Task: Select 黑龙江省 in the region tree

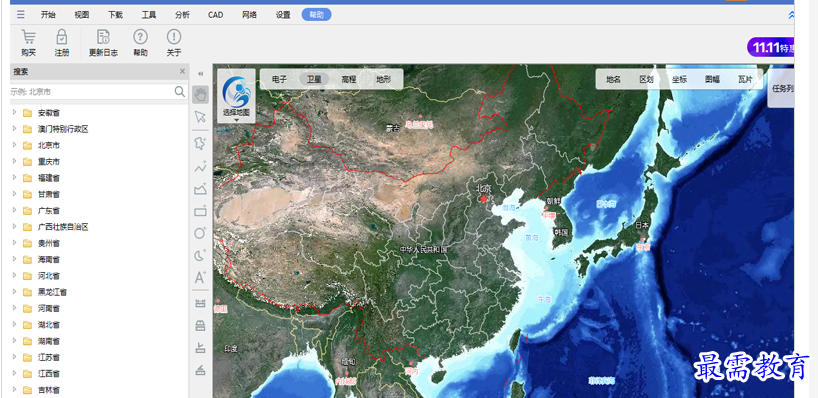Action: 52,292
